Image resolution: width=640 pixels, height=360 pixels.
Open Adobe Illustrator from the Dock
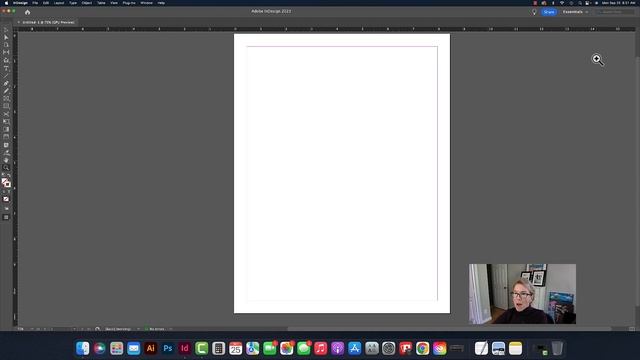tap(151, 348)
